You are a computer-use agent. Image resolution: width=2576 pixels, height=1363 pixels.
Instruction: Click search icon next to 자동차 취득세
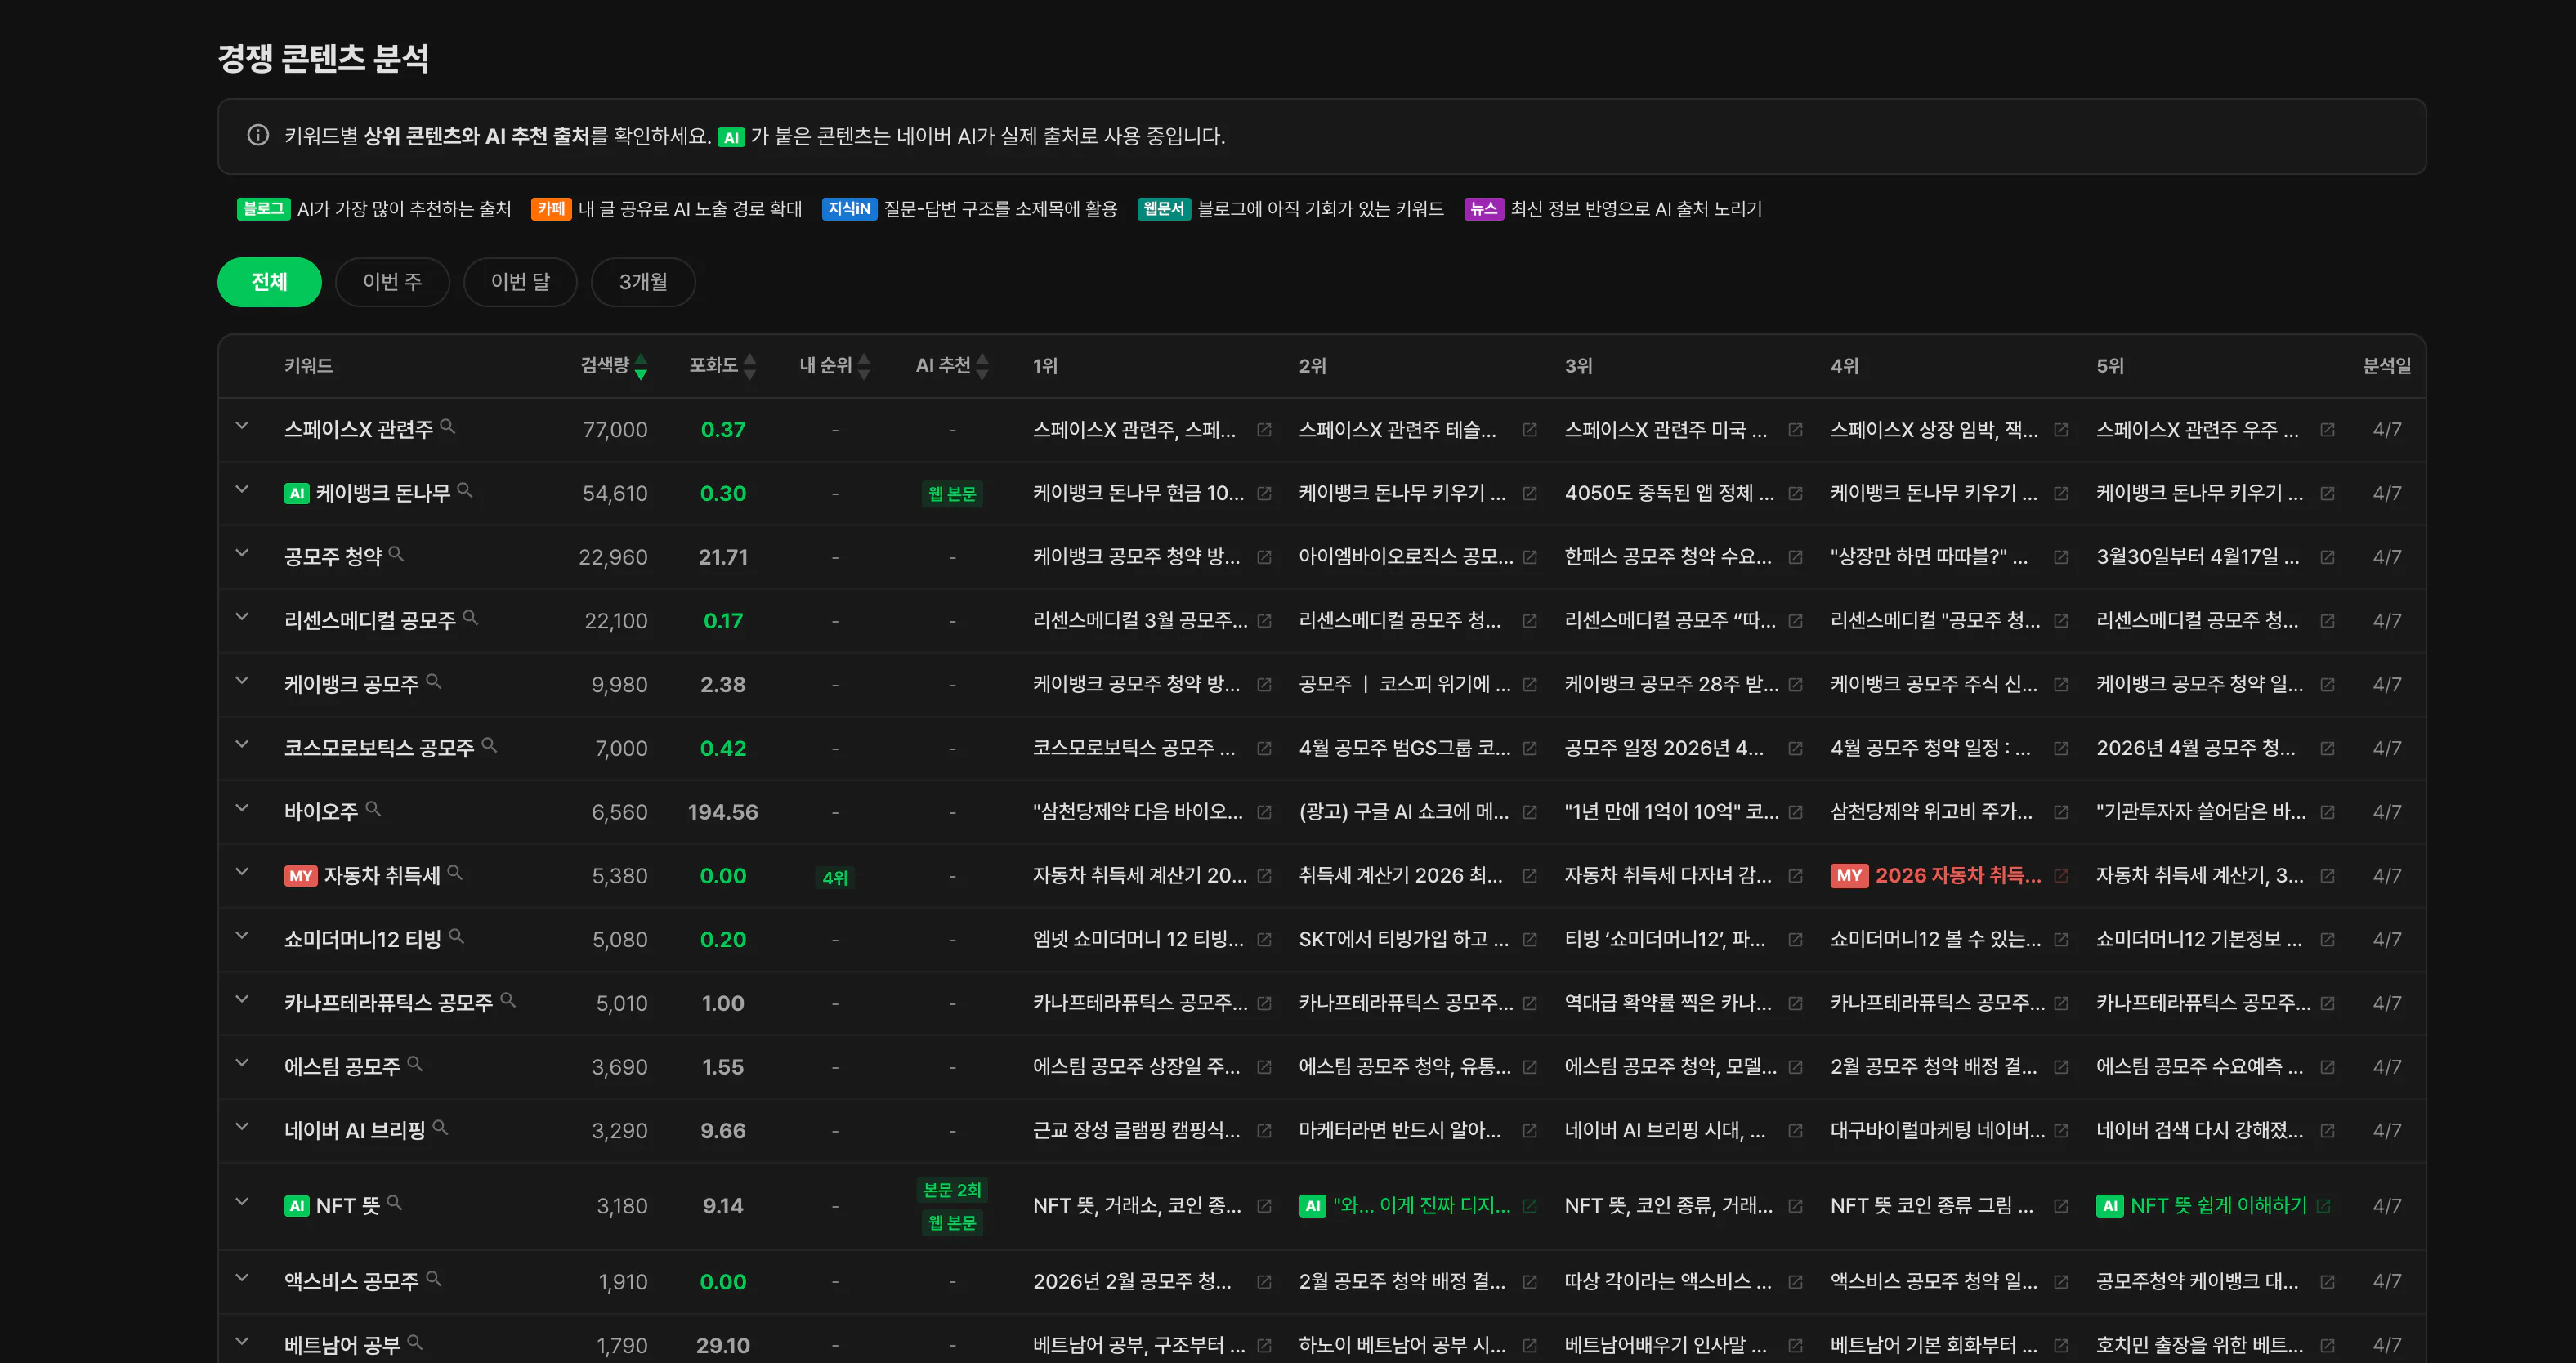point(455,873)
